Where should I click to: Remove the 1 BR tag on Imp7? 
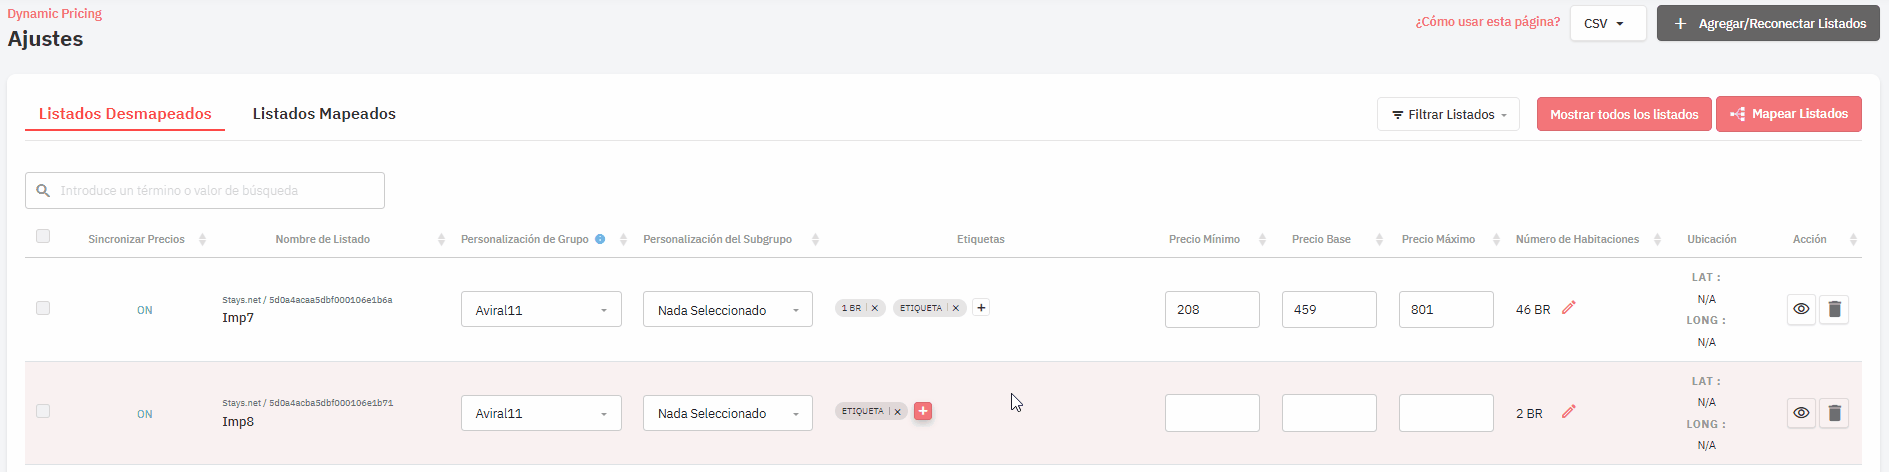coord(875,308)
